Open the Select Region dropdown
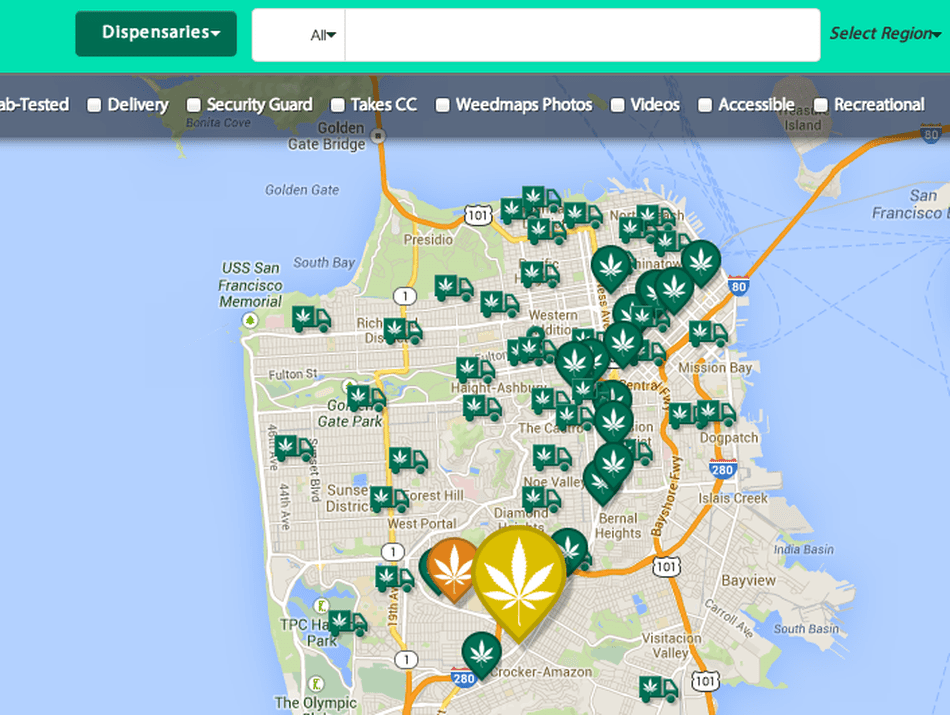This screenshot has width=950, height=715. click(885, 33)
